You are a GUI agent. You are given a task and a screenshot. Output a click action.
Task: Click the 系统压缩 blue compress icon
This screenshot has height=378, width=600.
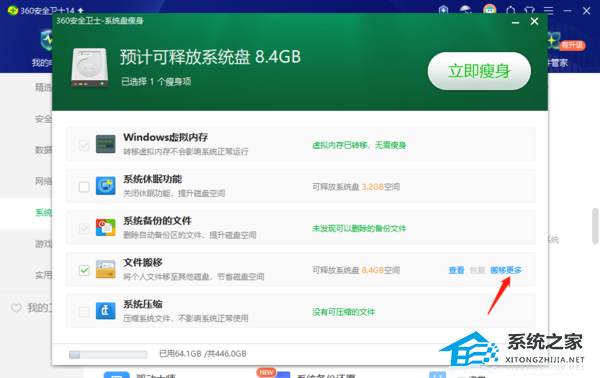point(106,311)
